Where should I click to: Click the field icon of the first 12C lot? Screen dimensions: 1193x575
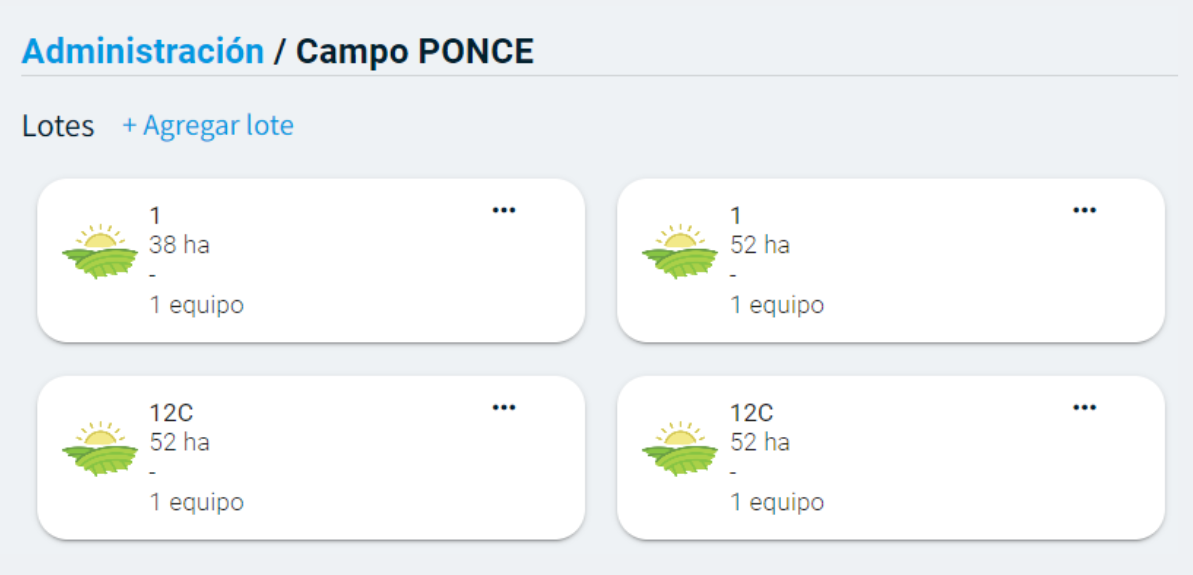[x=100, y=449]
